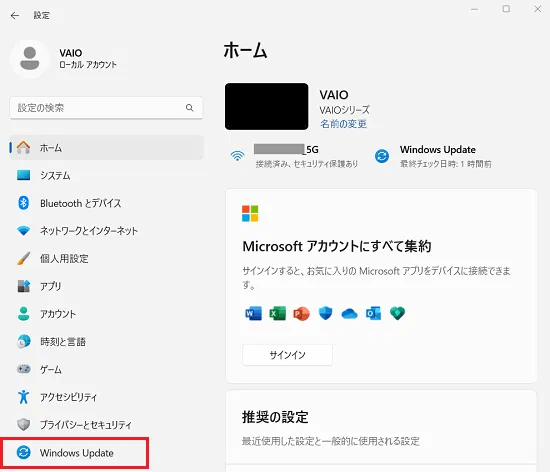550x472 pixels.
Task: Click the PowerPoint app icon
Action: pos(301,313)
